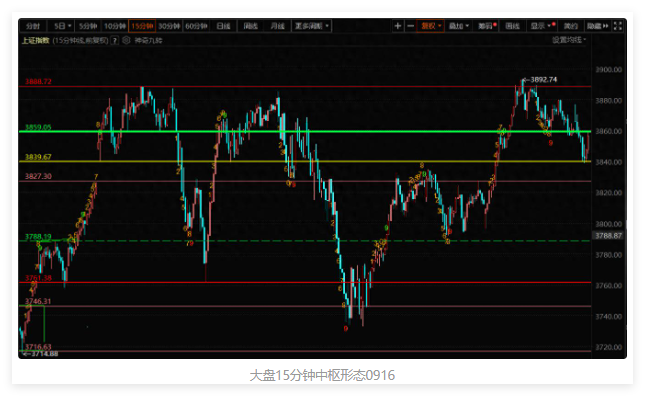
Task: Click the question mark help icon
Action: coord(115,40)
